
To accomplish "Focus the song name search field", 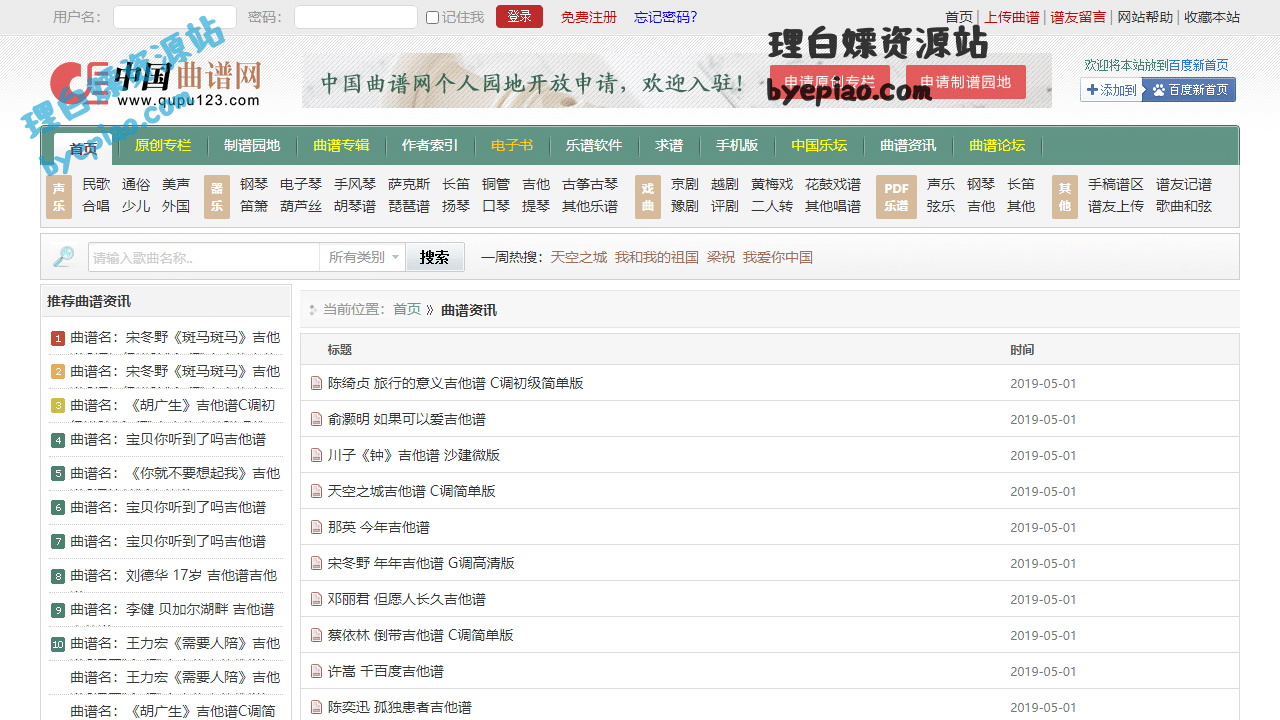I will pos(204,257).
